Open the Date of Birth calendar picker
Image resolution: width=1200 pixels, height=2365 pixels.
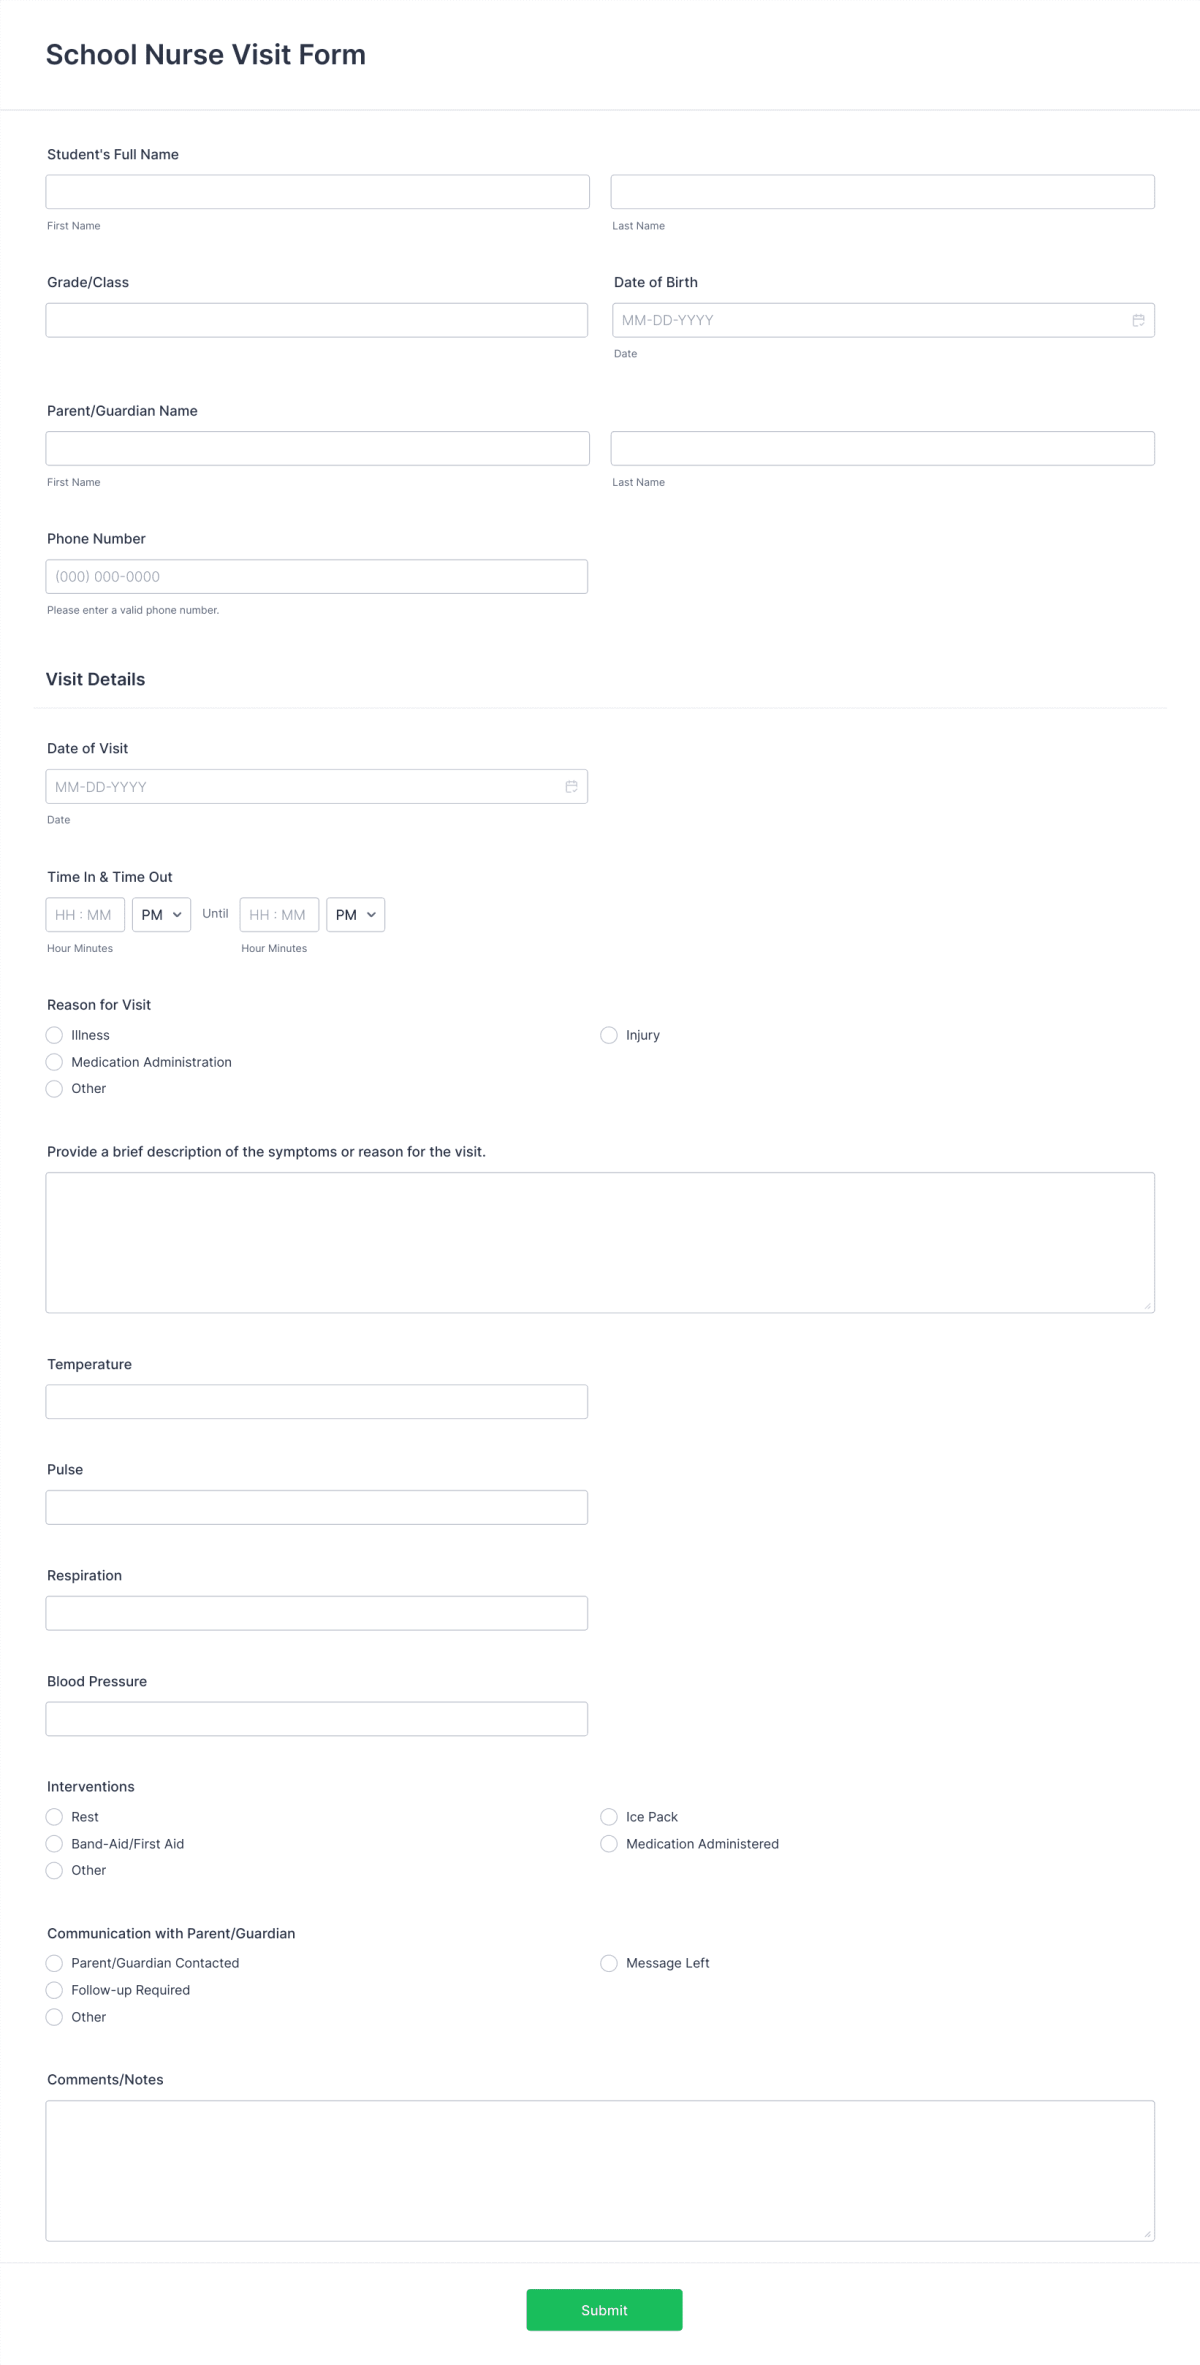[1139, 320]
